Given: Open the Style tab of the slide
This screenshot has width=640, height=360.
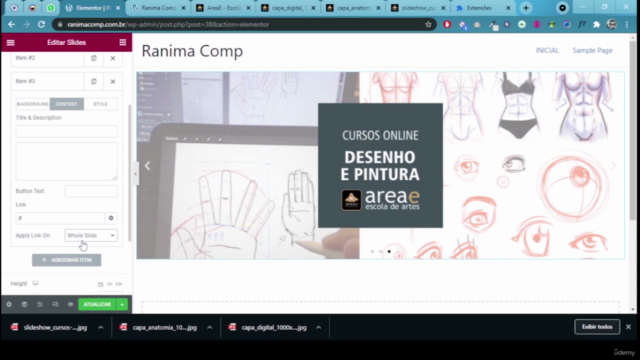Looking at the screenshot, I should click(x=100, y=104).
